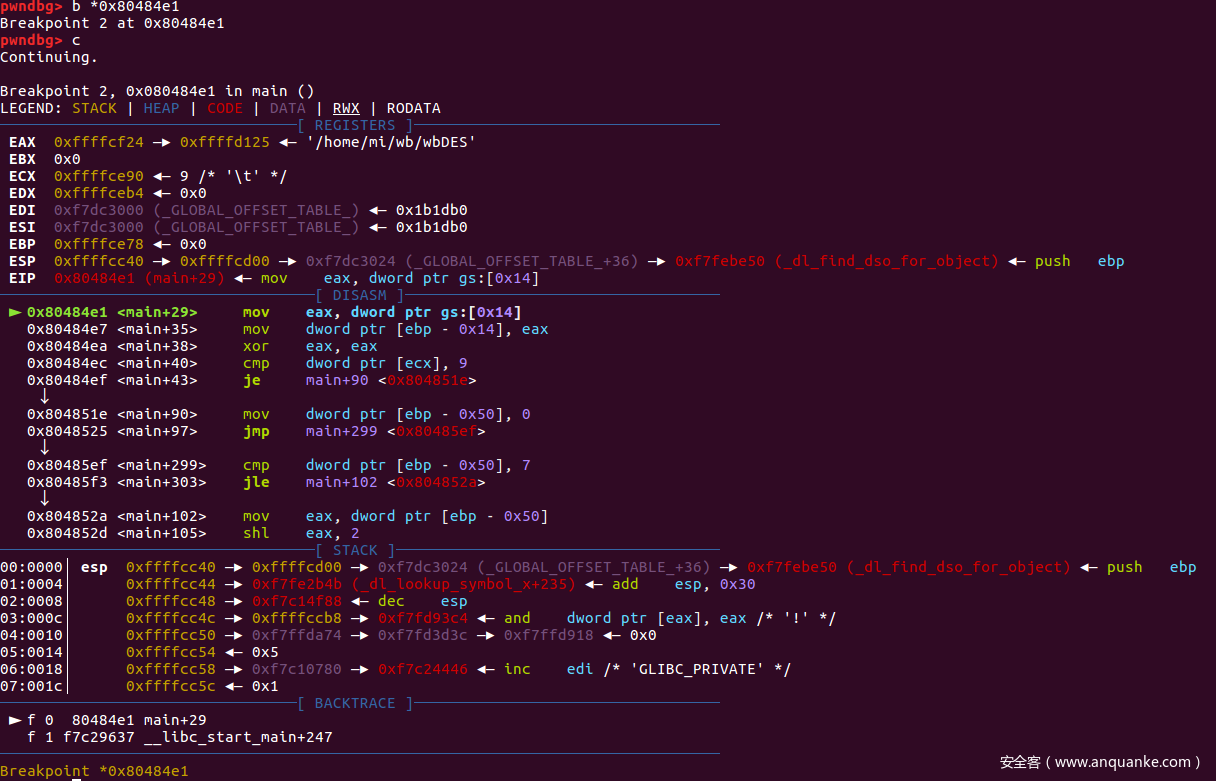Click the underlined RWX legend entry
The image size is (1216, 781).
pyautogui.click(x=346, y=108)
